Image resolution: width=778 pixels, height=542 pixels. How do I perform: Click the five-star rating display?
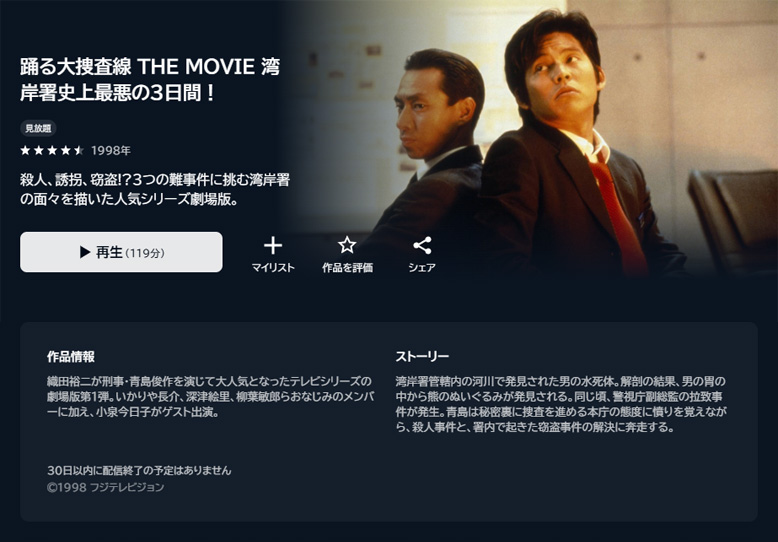coord(52,150)
